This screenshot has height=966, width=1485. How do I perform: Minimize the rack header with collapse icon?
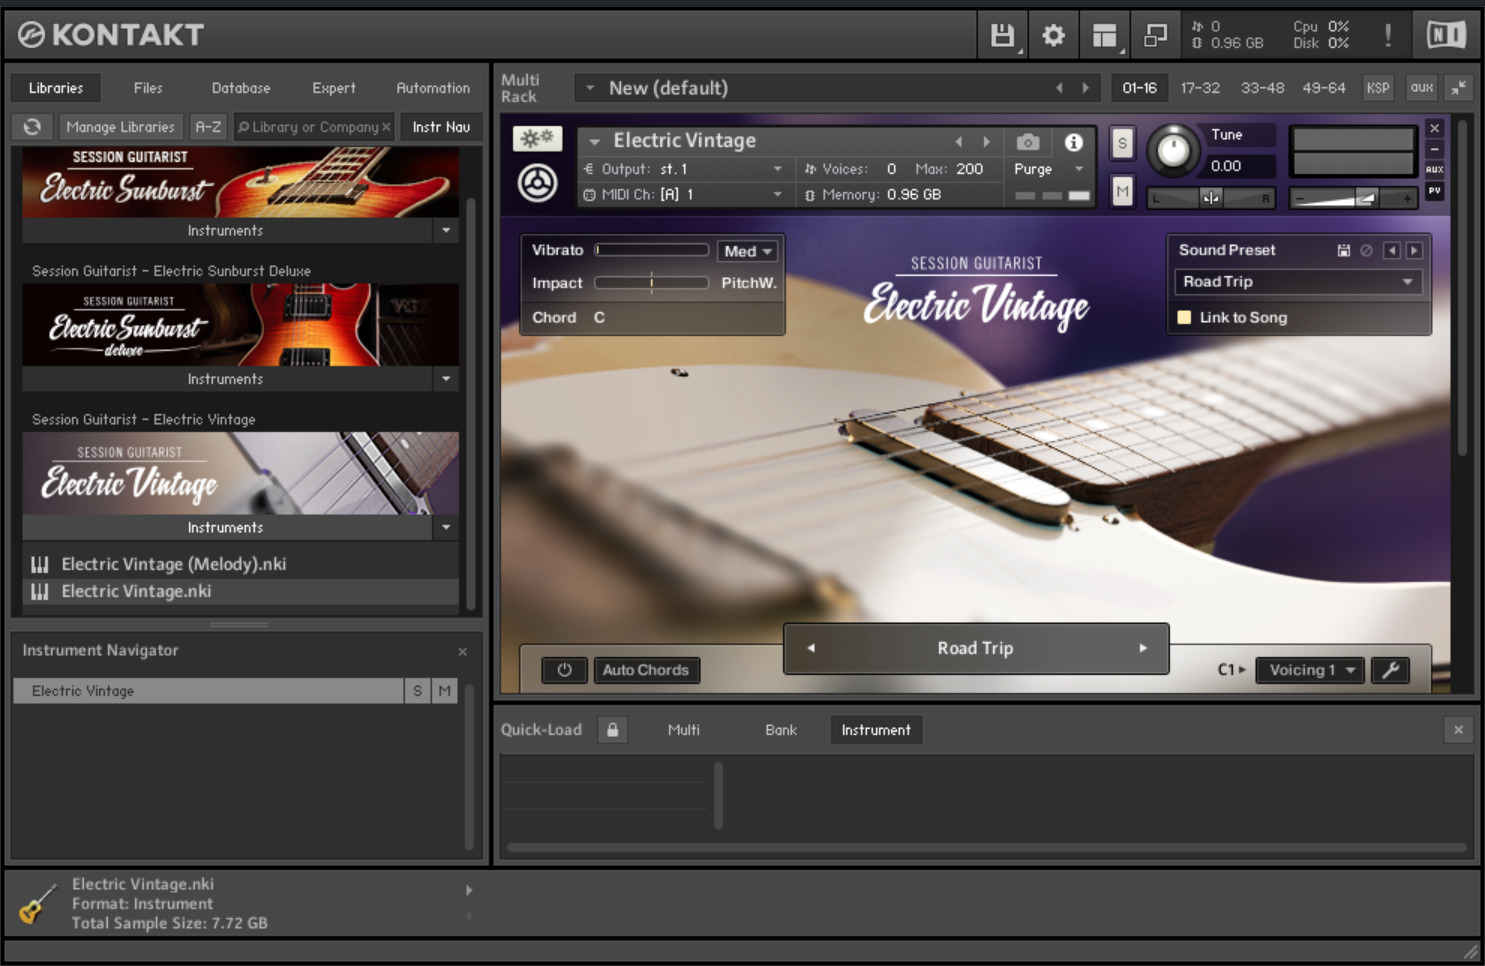[1459, 88]
